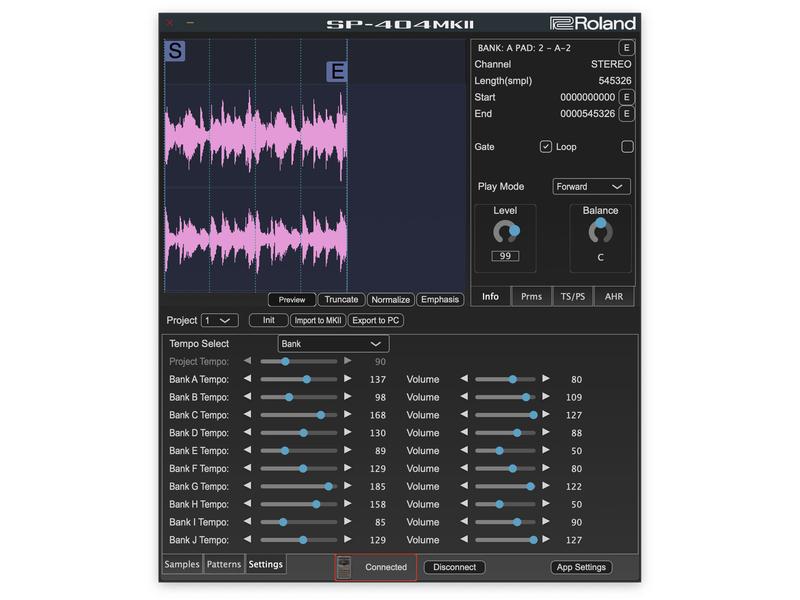Image resolution: width=800 pixels, height=600 pixels.
Task: Decrease Bank E Tempo with left arrow
Action: point(247,451)
